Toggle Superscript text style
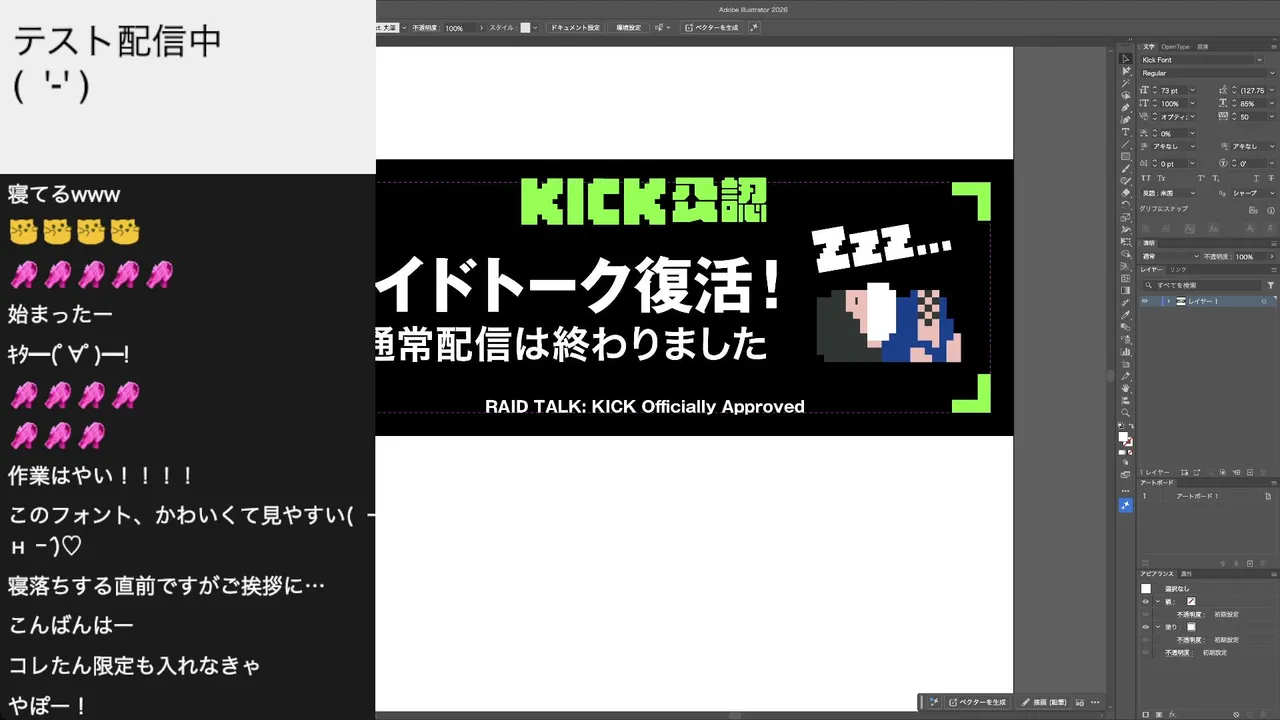1280x720 pixels. (1203, 178)
